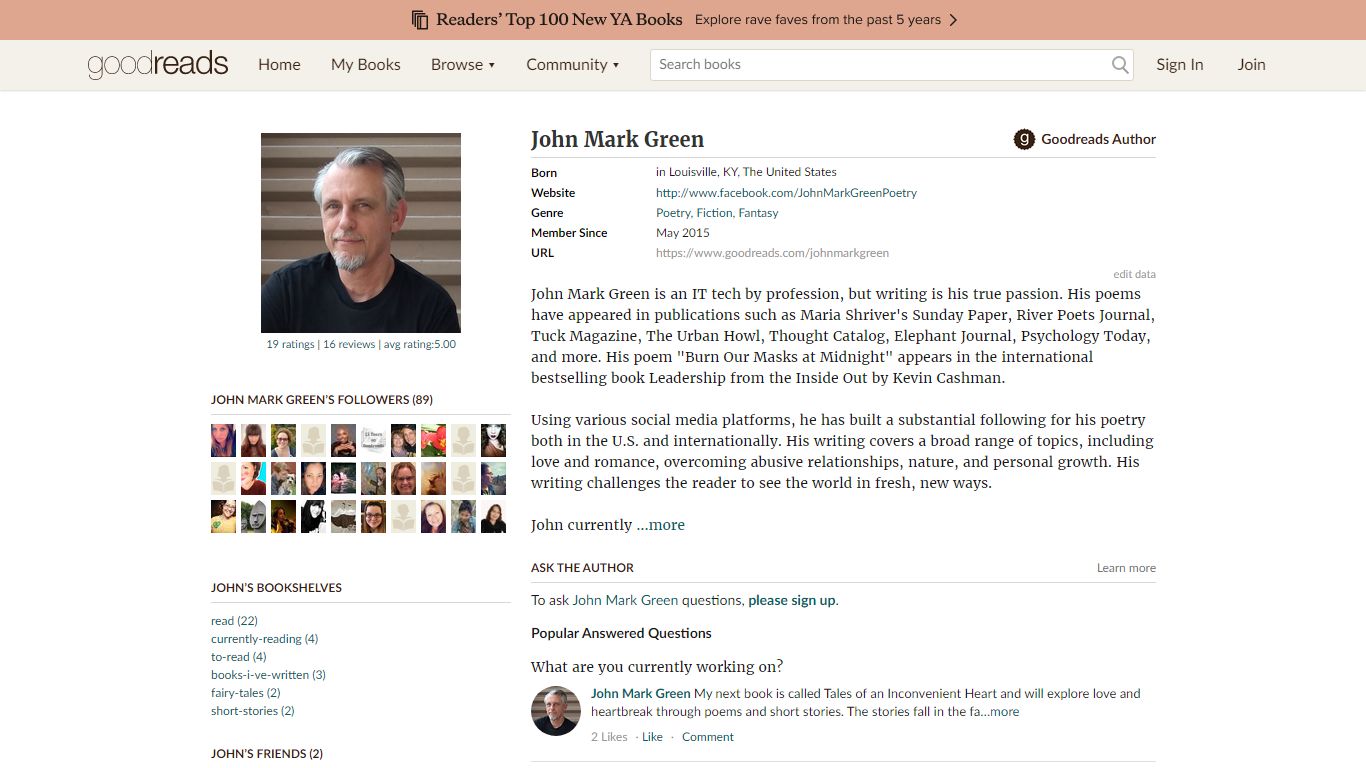Open the 'currently-reading (4)' bookshelf
The height and width of the screenshot is (768, 1366).
pos(264,639)
